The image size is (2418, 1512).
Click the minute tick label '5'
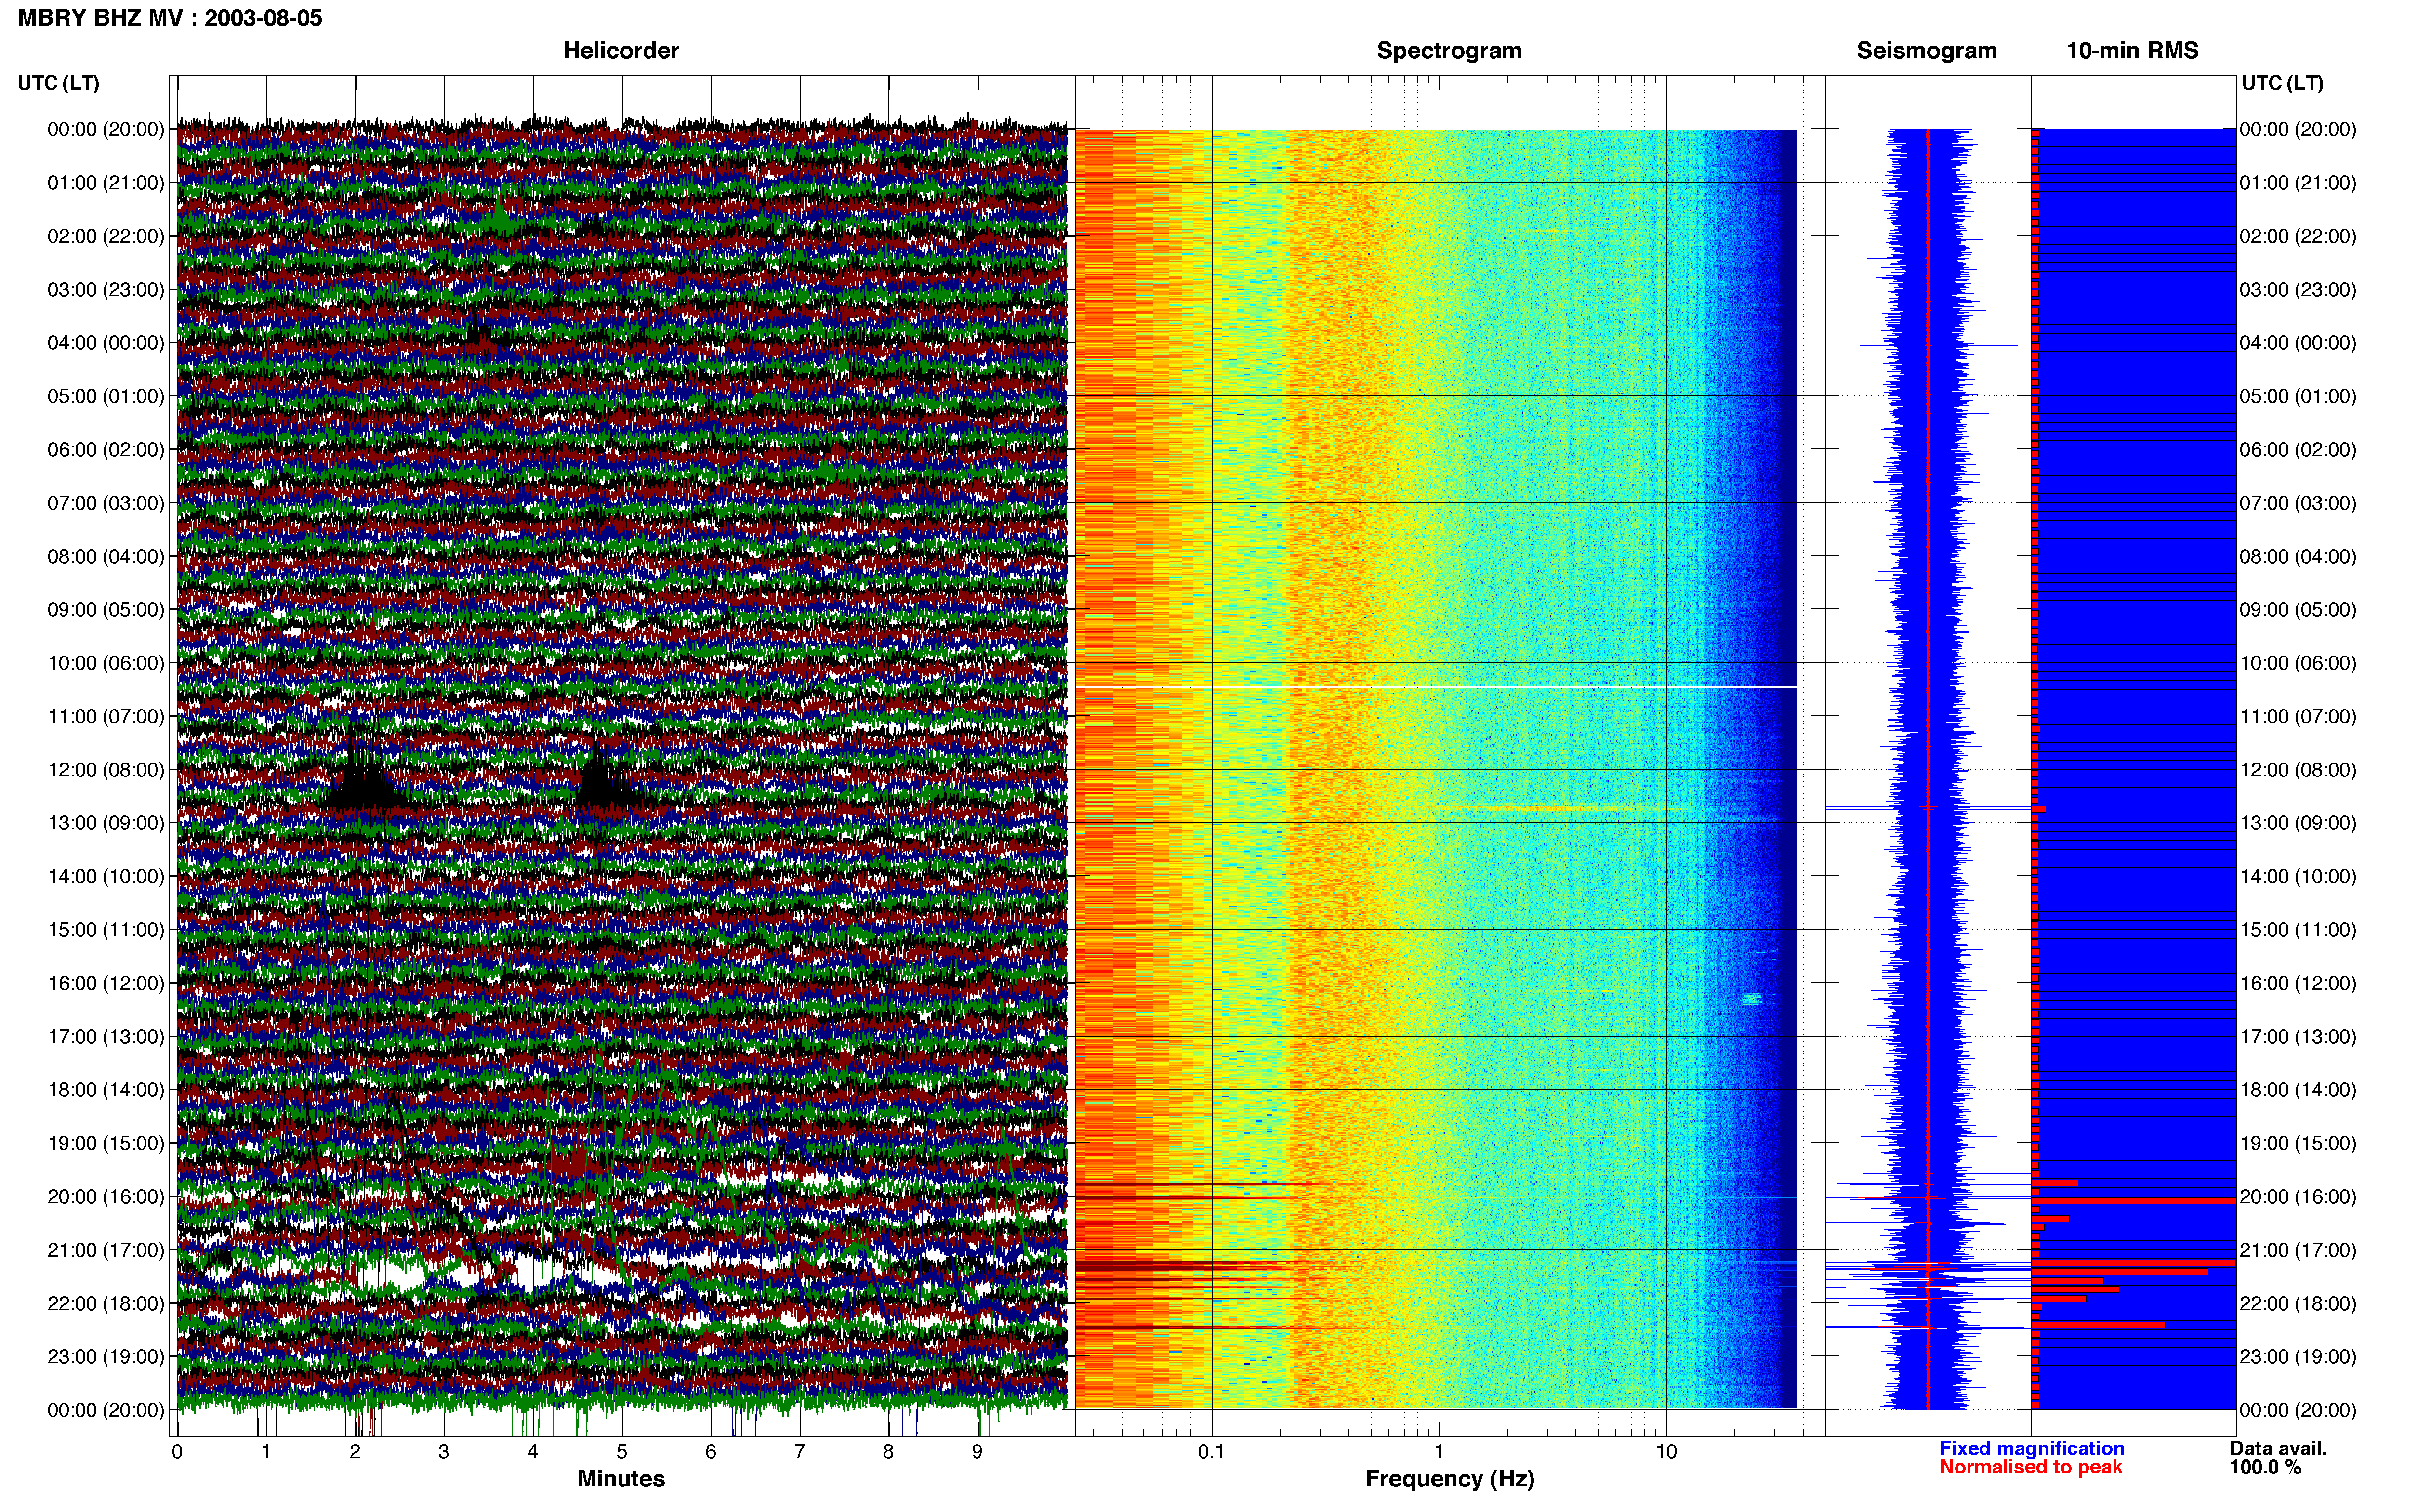pyautogui.click(x=622, y=1452)
